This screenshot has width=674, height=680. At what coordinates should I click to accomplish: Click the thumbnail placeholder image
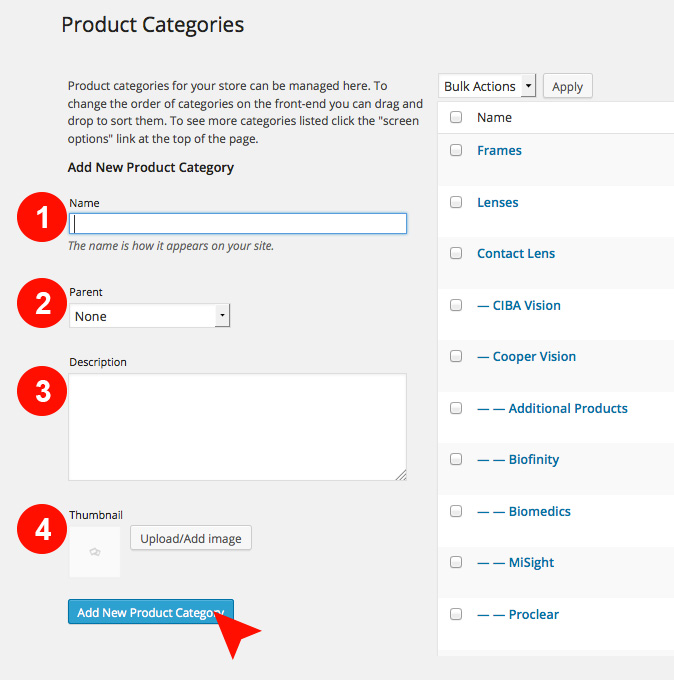click(95, 552)
